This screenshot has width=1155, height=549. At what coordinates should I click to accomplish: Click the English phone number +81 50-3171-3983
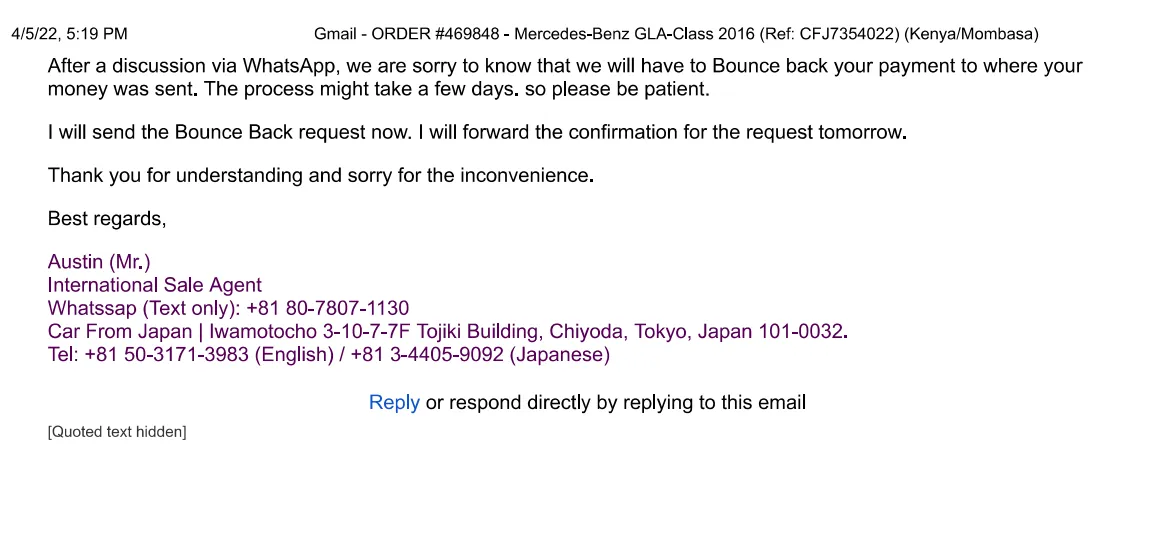(167, 354)
